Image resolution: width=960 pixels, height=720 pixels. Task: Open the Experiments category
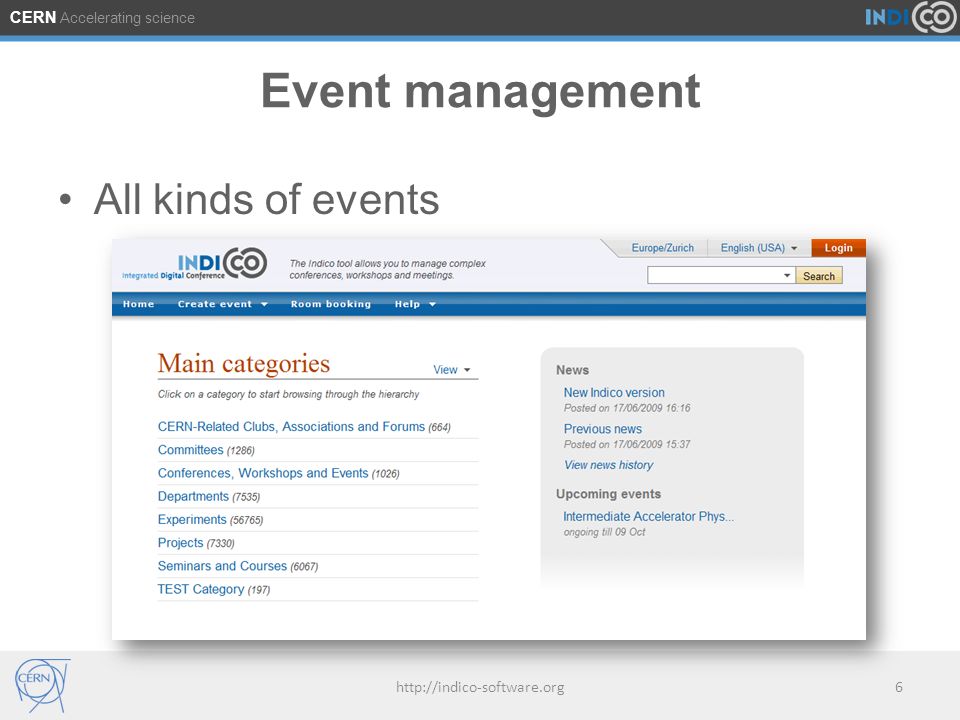[x=192, y=520]
